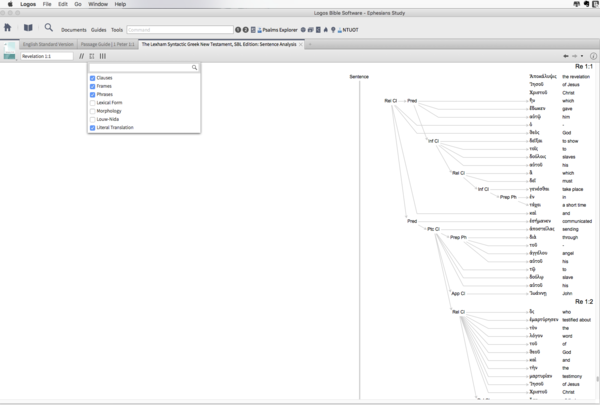Click the Command input box

(x=180, y=31)
